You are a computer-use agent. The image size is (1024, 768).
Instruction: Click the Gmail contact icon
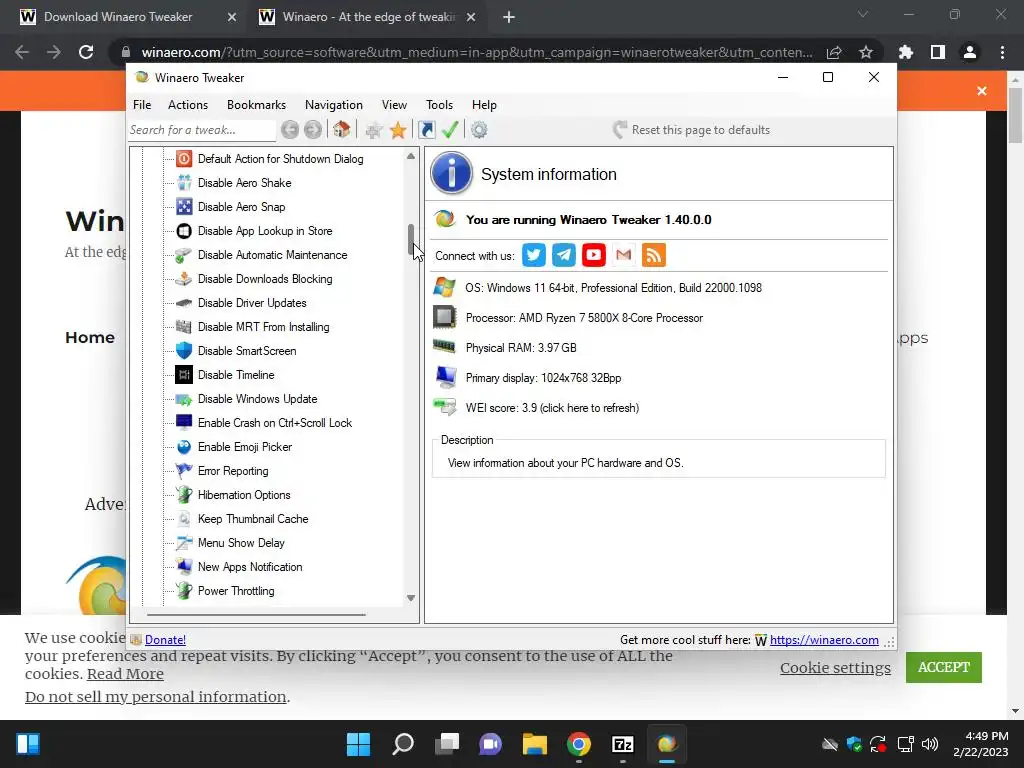[624, 255]
